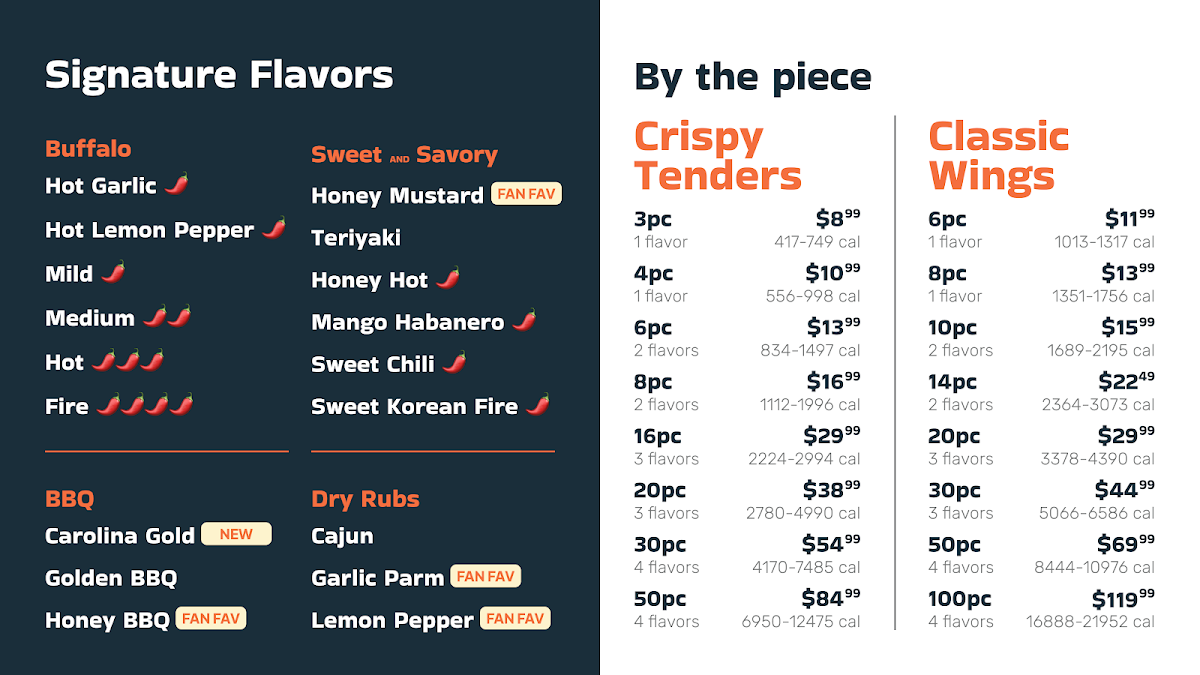This screenshot has height=675, width=1200.
Task: Select the chili icon beside Mango Habanero
Action: tap(524, 320)
